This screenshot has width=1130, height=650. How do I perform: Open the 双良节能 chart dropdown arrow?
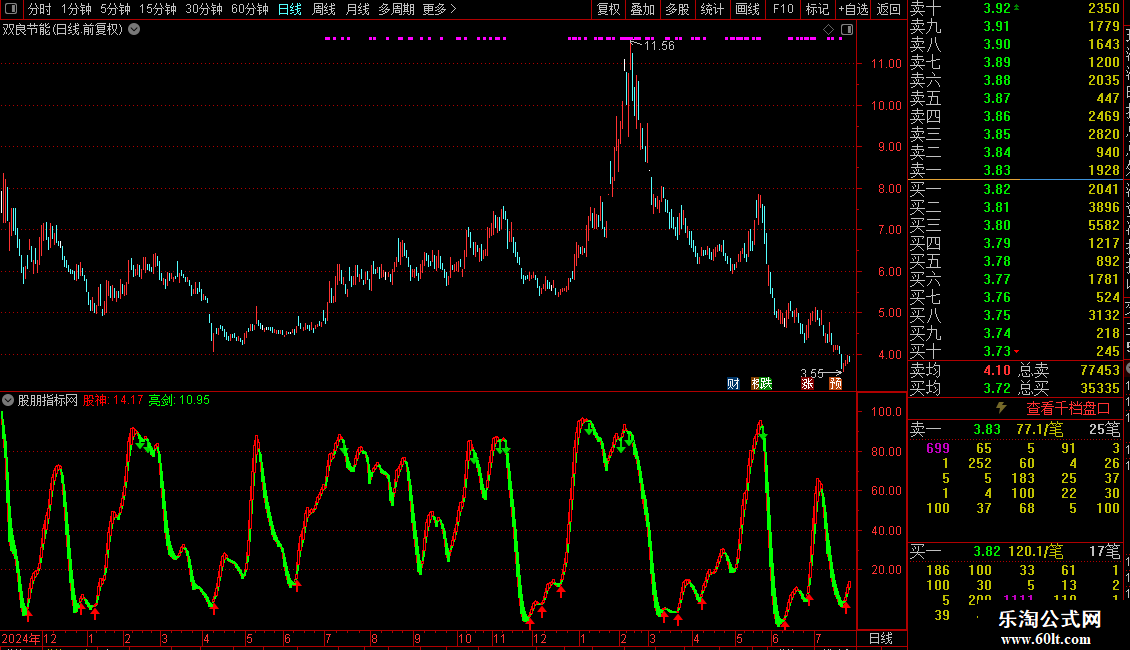click(134, 29)
